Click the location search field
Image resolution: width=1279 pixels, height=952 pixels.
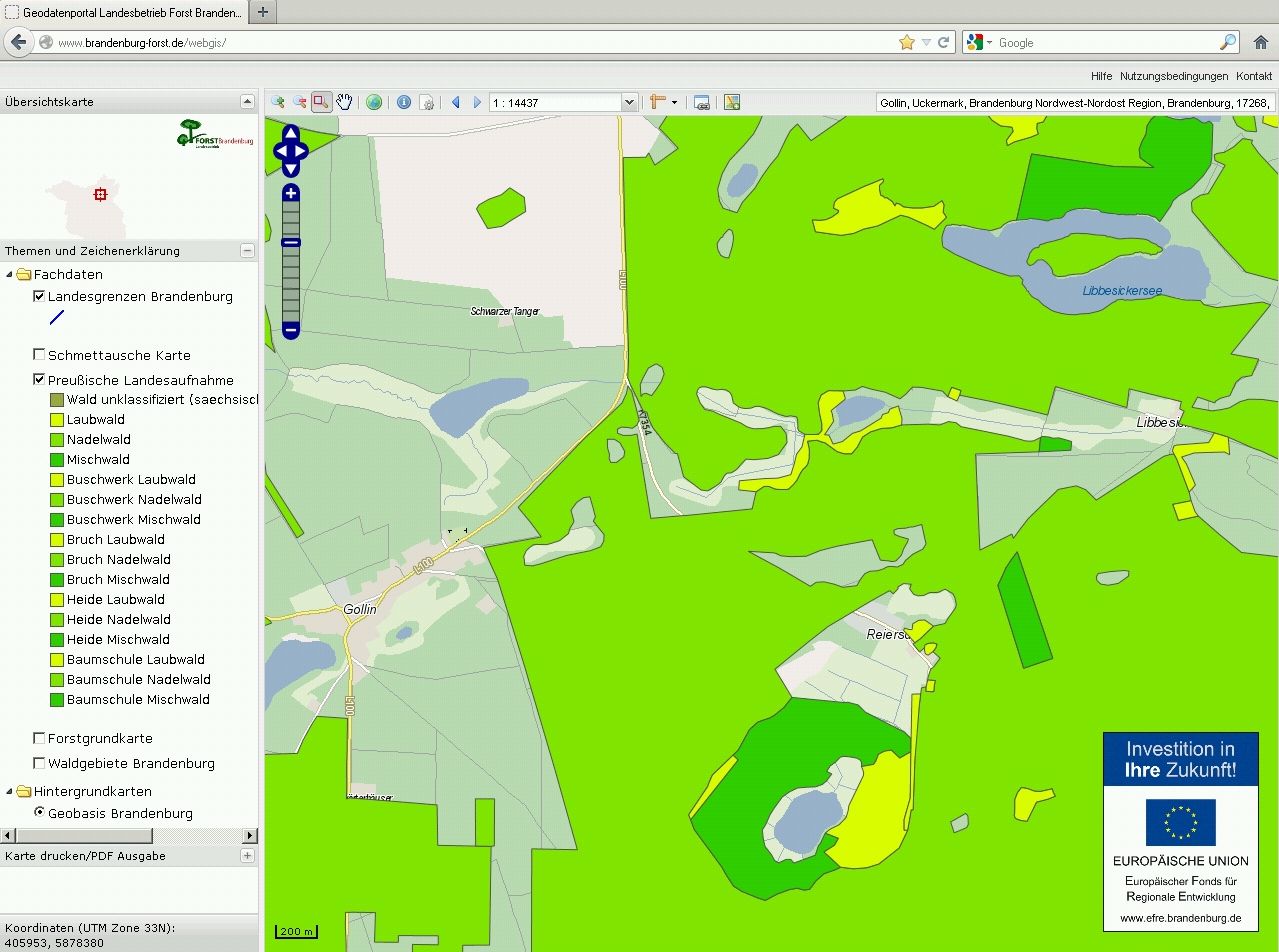coord(1075,102)
